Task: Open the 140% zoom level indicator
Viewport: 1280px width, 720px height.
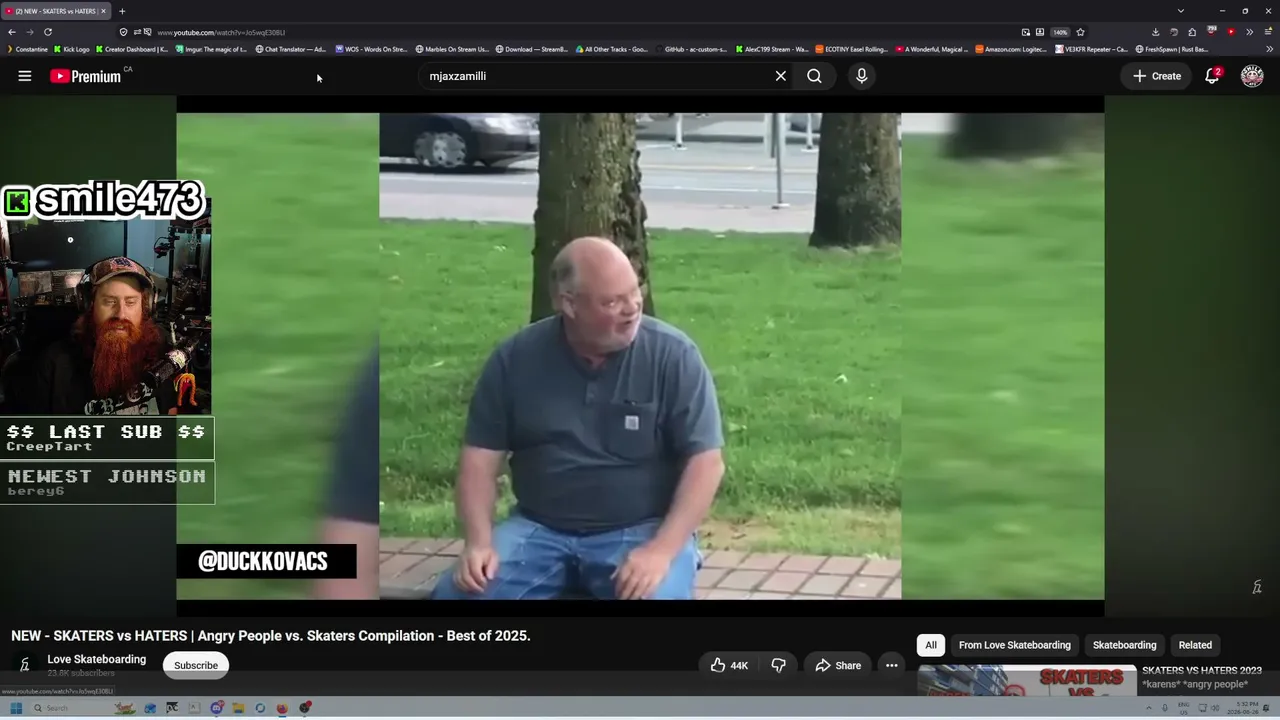Action: 1060,32
